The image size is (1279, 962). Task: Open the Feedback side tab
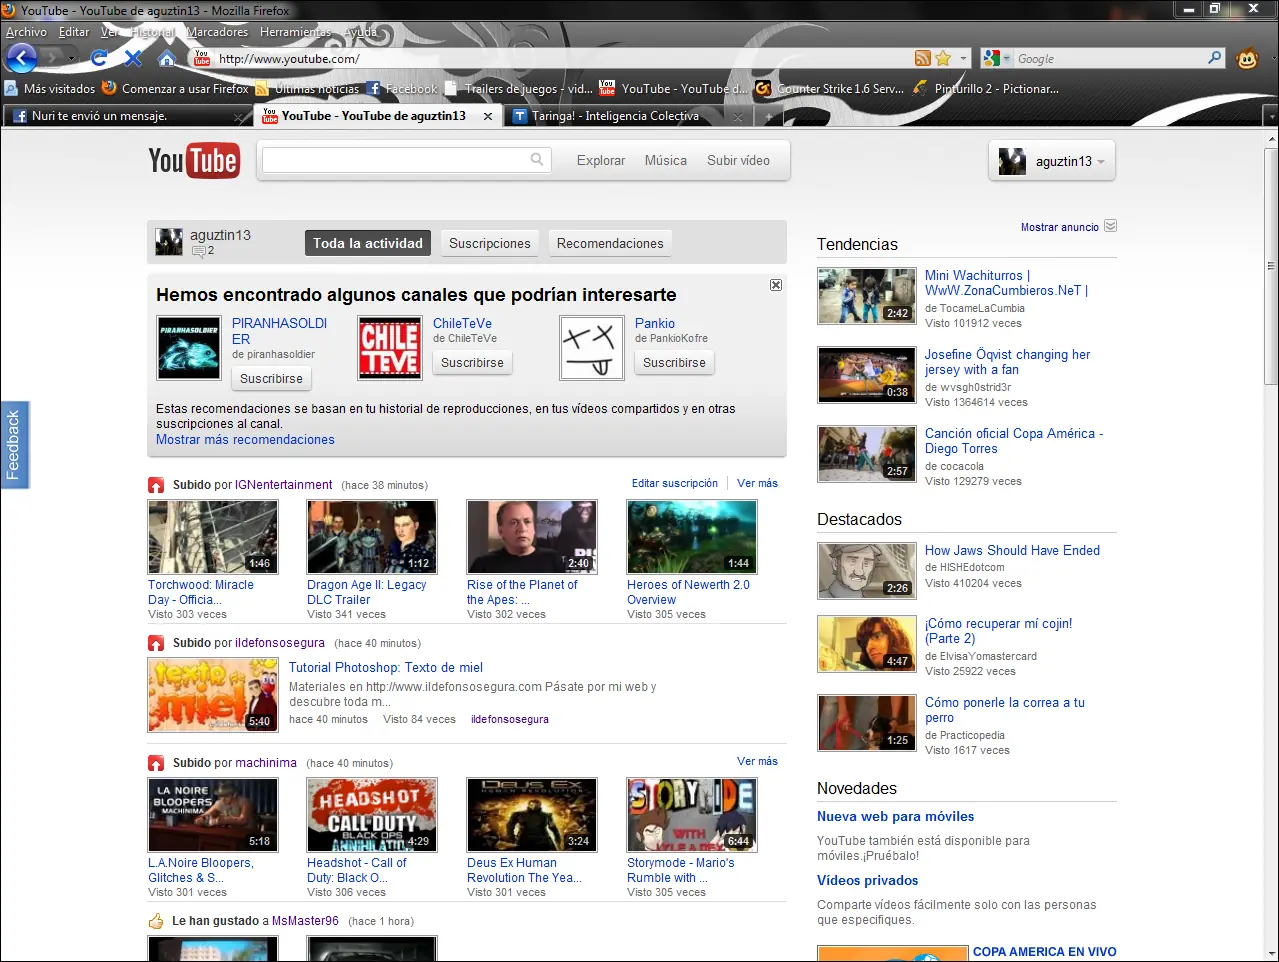[14, 445]
